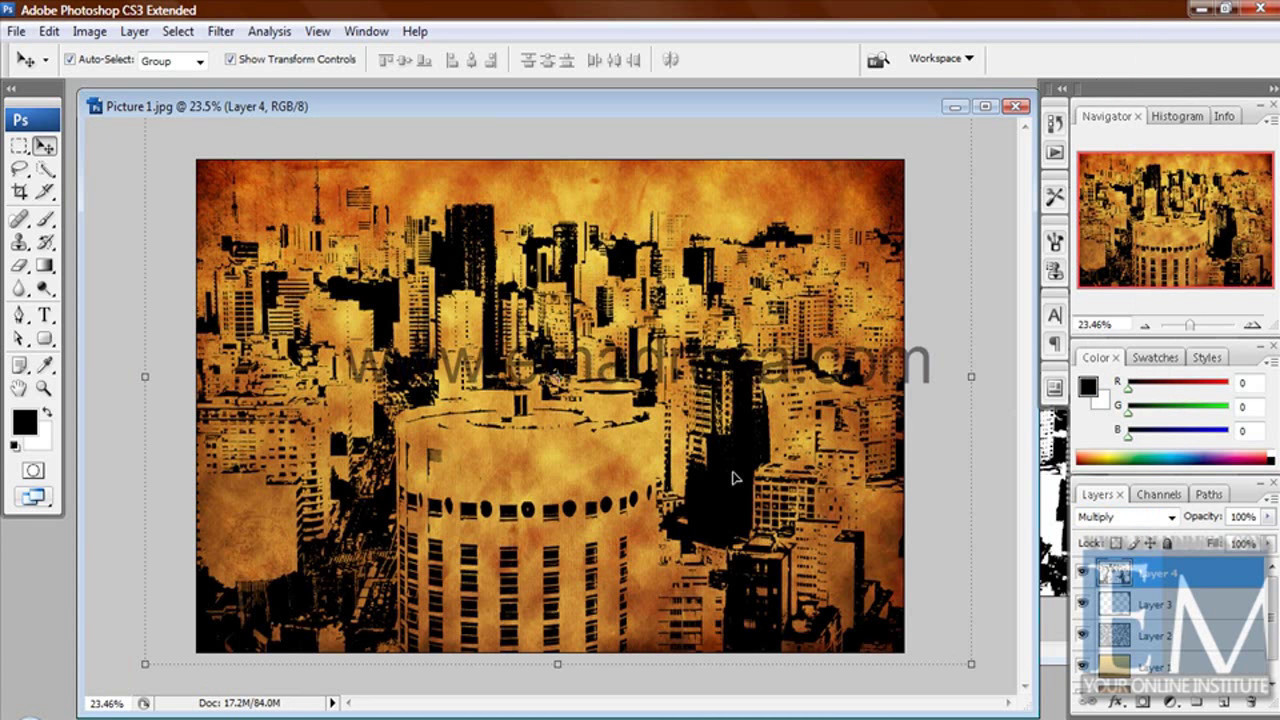Hide Layer 4 using its eye icon

[x=1083, y=573]
